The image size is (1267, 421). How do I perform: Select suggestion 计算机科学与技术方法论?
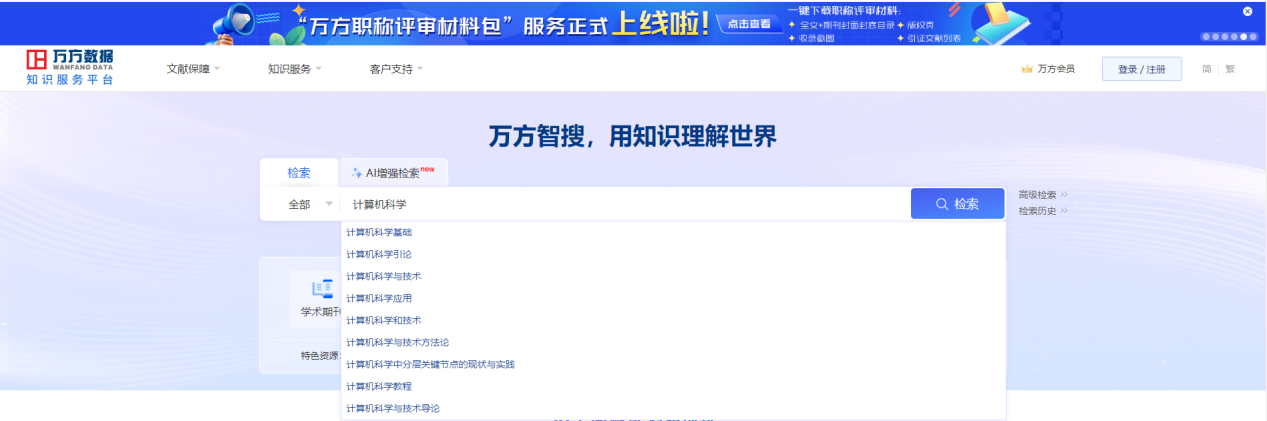(x=673, y=342)
